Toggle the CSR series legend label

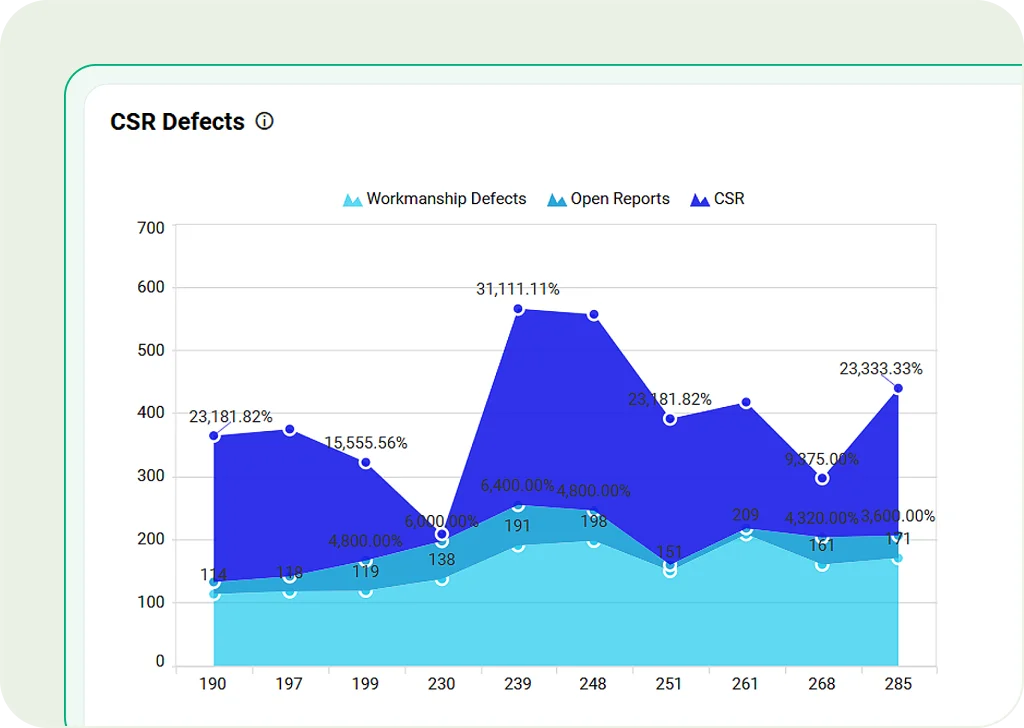(x=729, y=199)
